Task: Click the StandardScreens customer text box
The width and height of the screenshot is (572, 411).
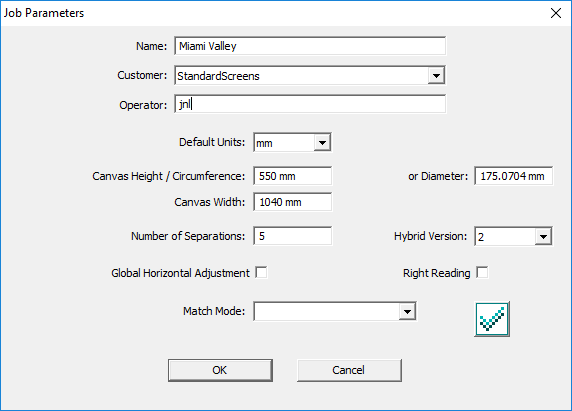Action: (x=301, y=75)
